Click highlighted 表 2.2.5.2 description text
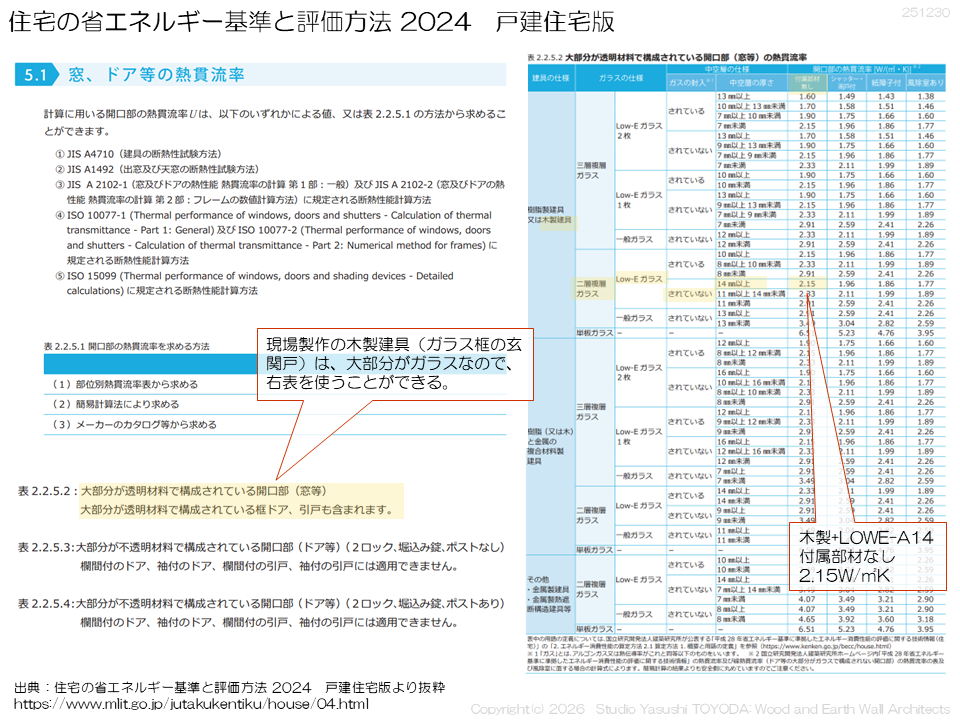Viewport: 960px width, 720px height. (240, 500)
